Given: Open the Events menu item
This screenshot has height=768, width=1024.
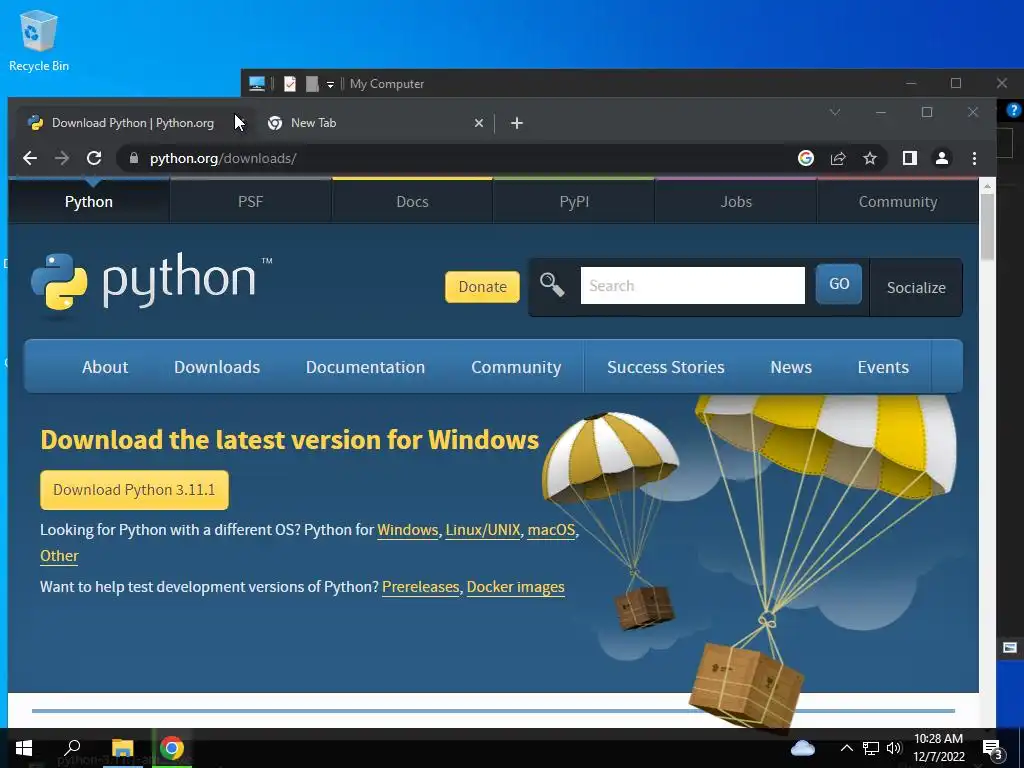Looking at the screenshot, I should tap(883, 367).
